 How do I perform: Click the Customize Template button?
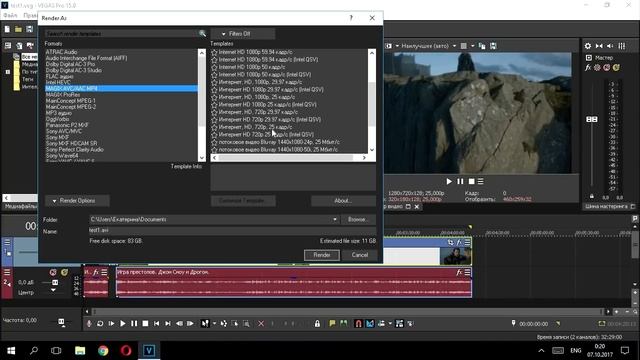pyautogui.click(x=243, y=201)
